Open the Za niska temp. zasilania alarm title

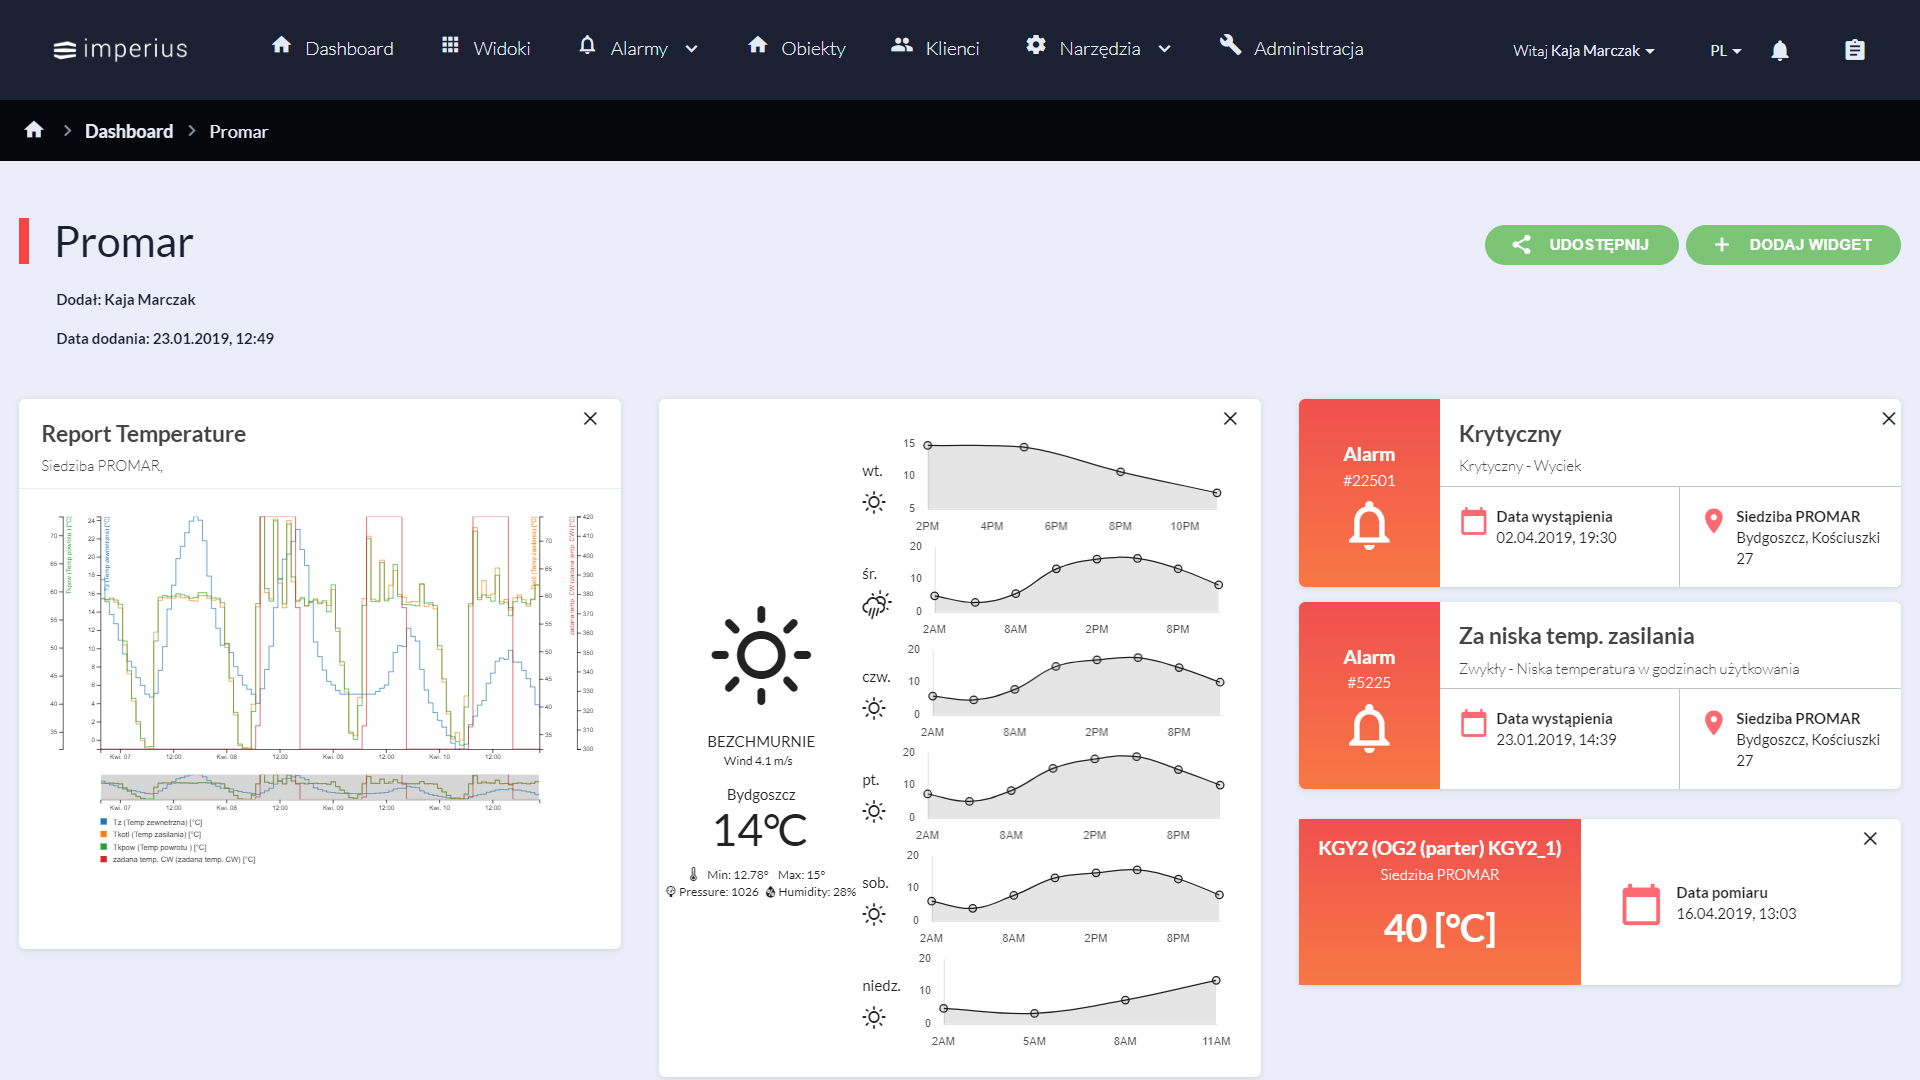tap(1576, 636)
